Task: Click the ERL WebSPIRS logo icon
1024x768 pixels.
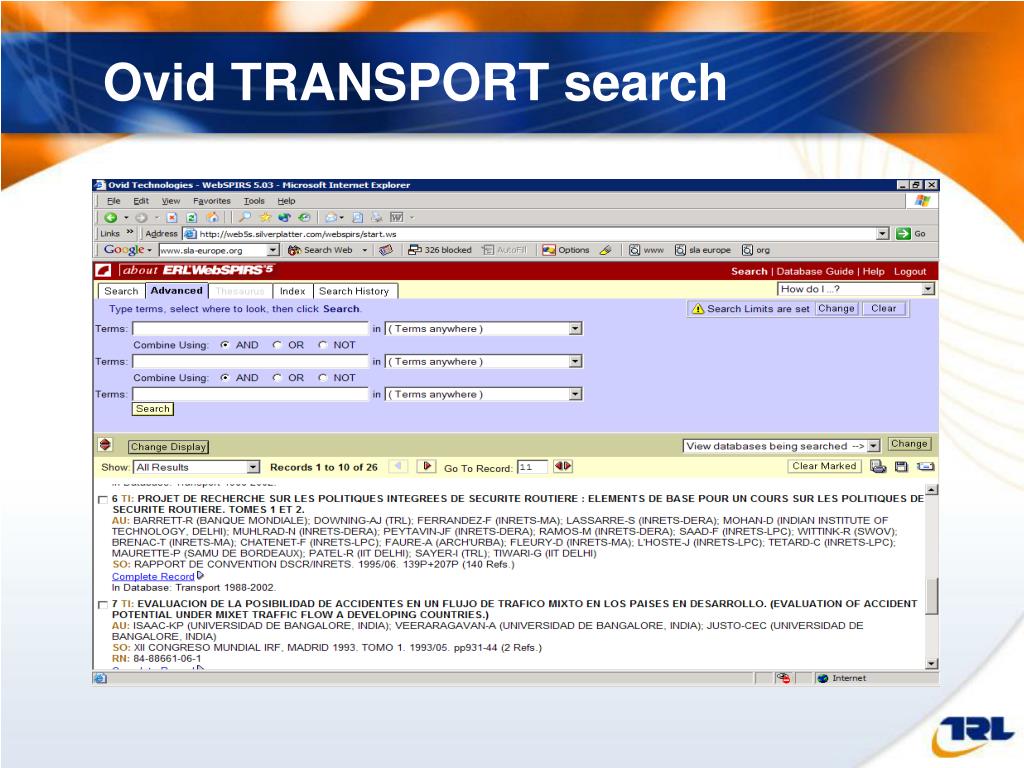Action: pos(103,270)
